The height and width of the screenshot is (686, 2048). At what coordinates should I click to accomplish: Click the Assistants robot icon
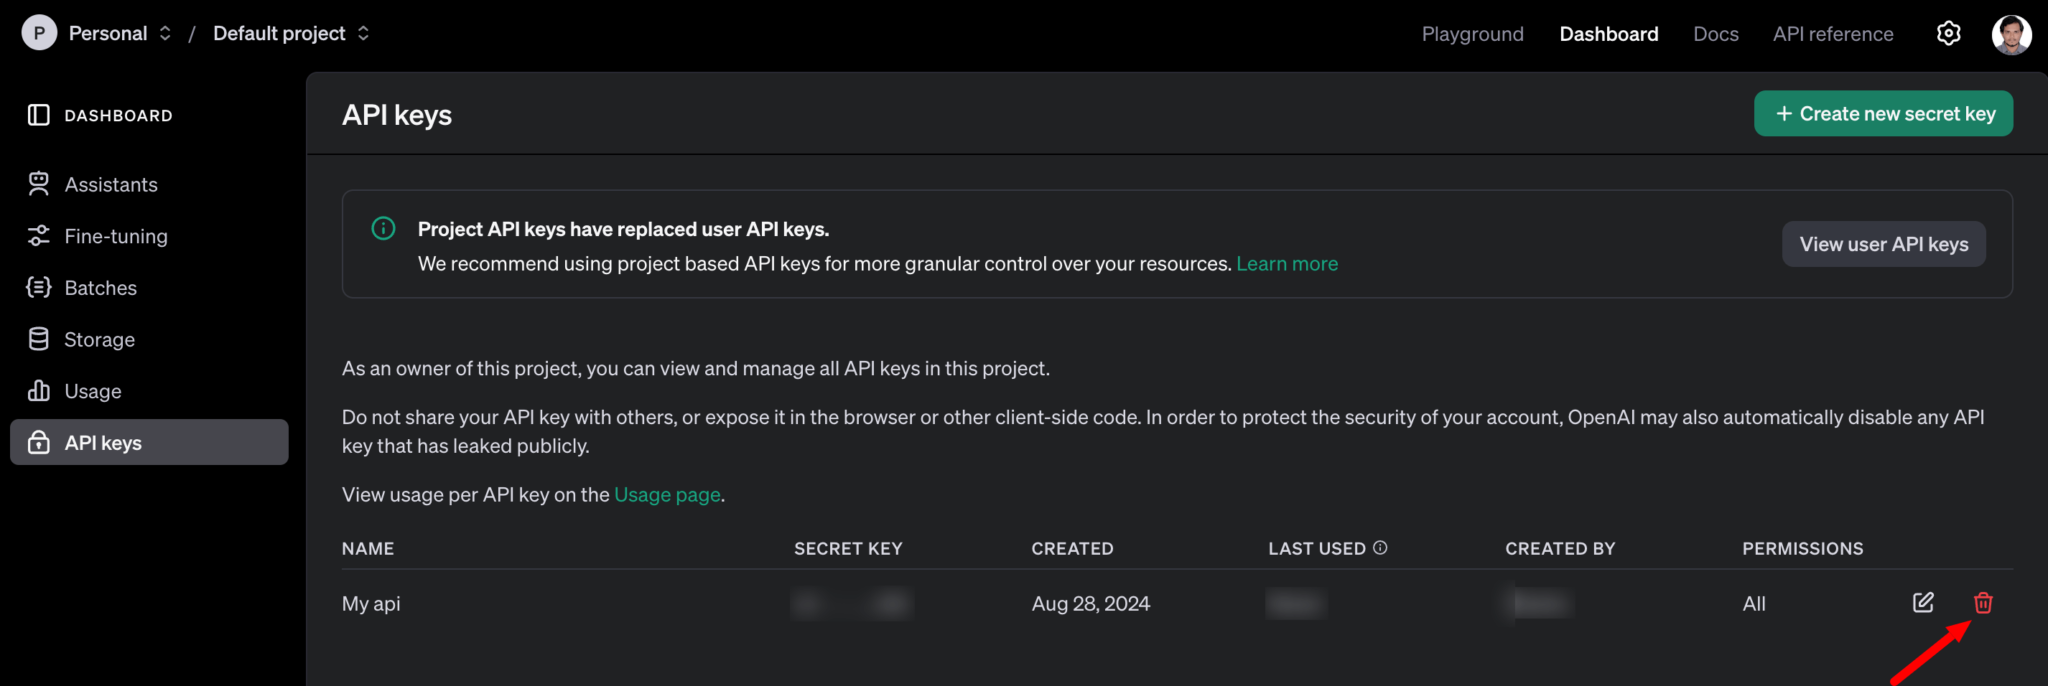pyautogui.click(x=39, y=184)
